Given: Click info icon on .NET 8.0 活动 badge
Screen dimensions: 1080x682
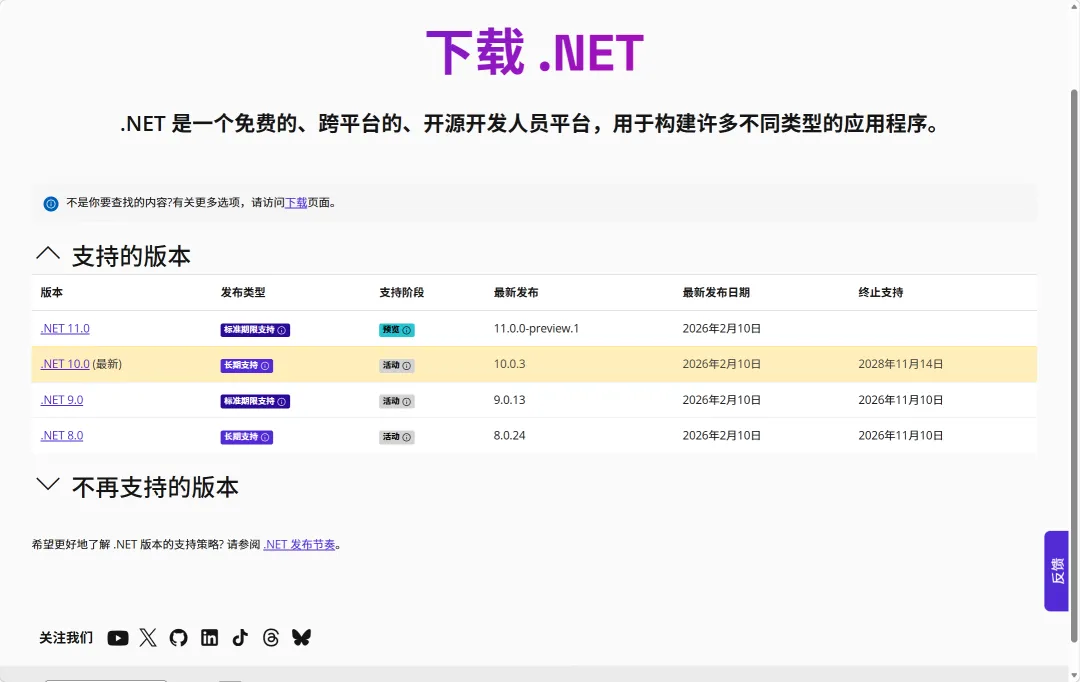Looking at the screenshot, I should click(406, 437).
